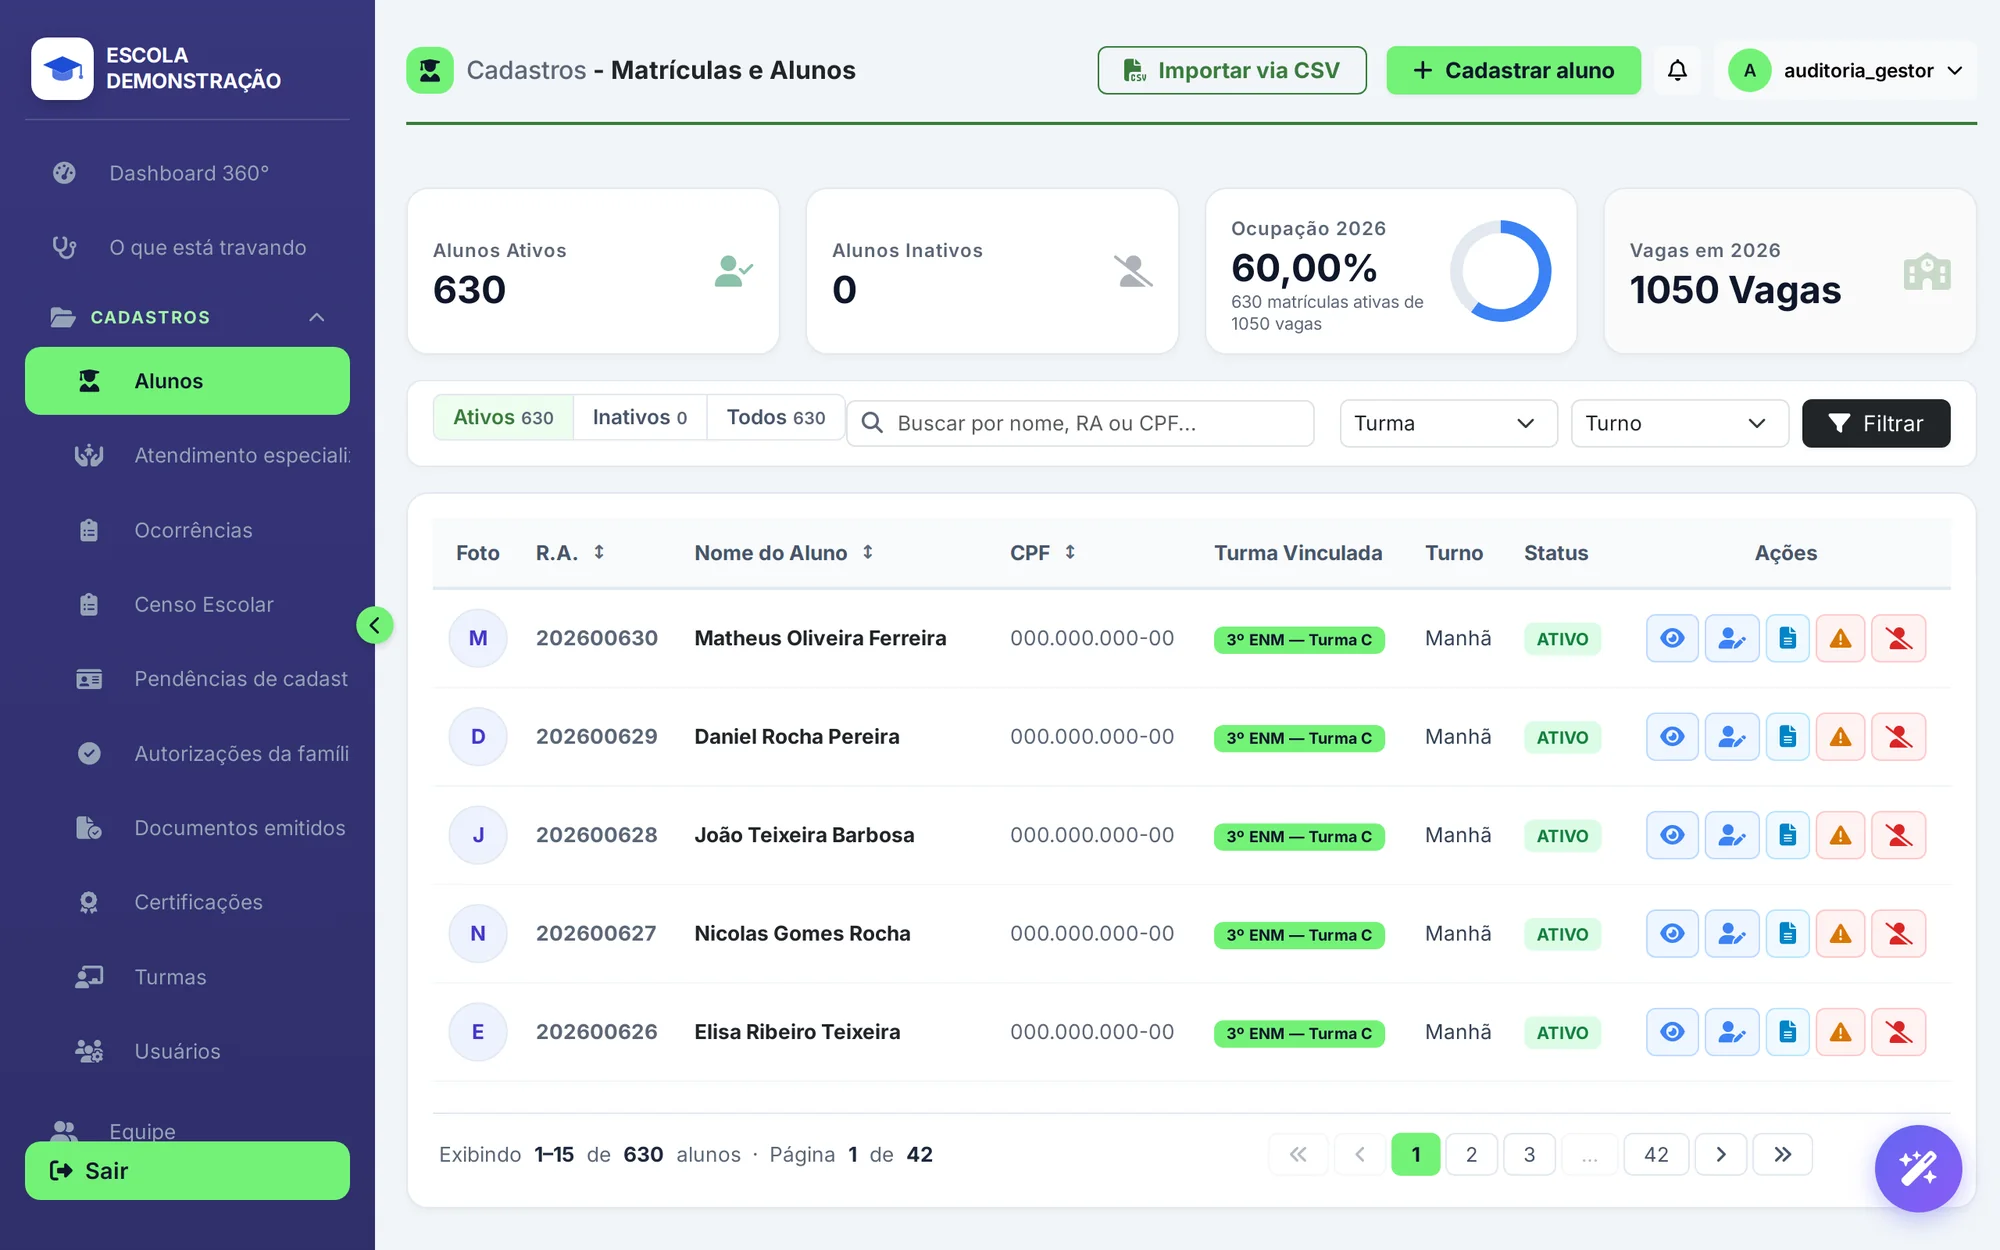
Task: Open the Turno filter dropdown
Action: pyautogui.click(x=1679, y=423)
